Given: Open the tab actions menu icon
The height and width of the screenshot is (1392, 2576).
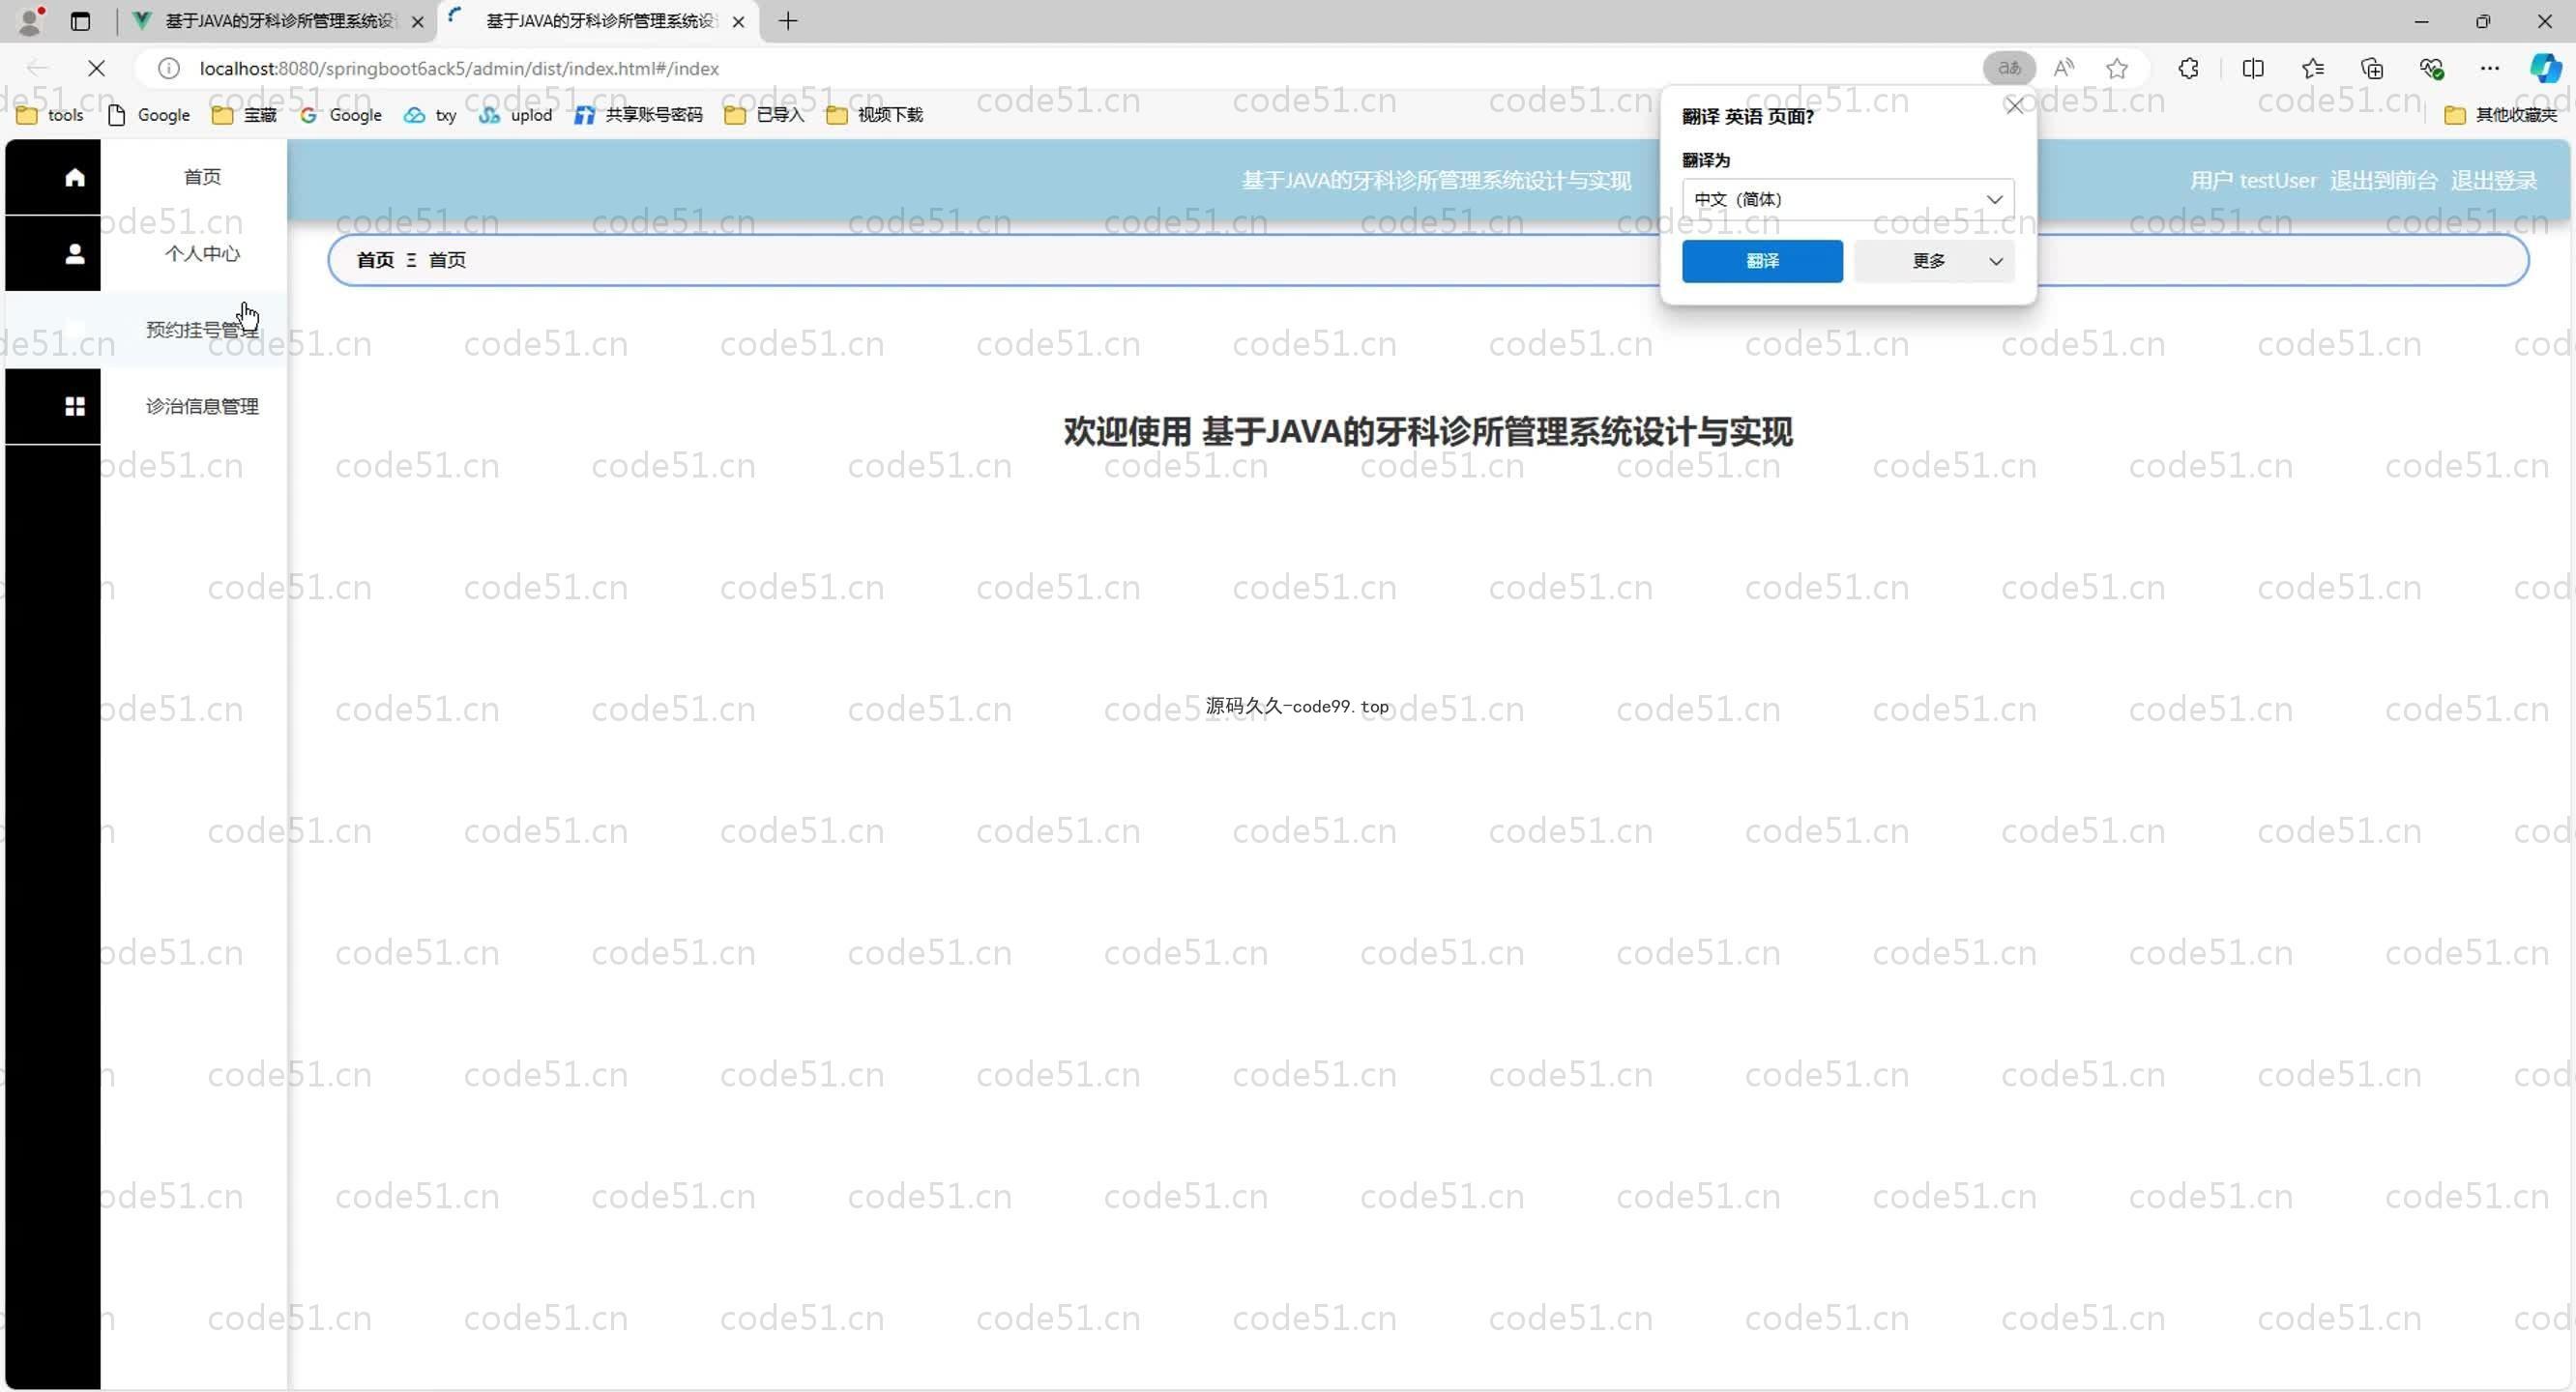Looking at the screenshot, I should click(x=80, y=21).
